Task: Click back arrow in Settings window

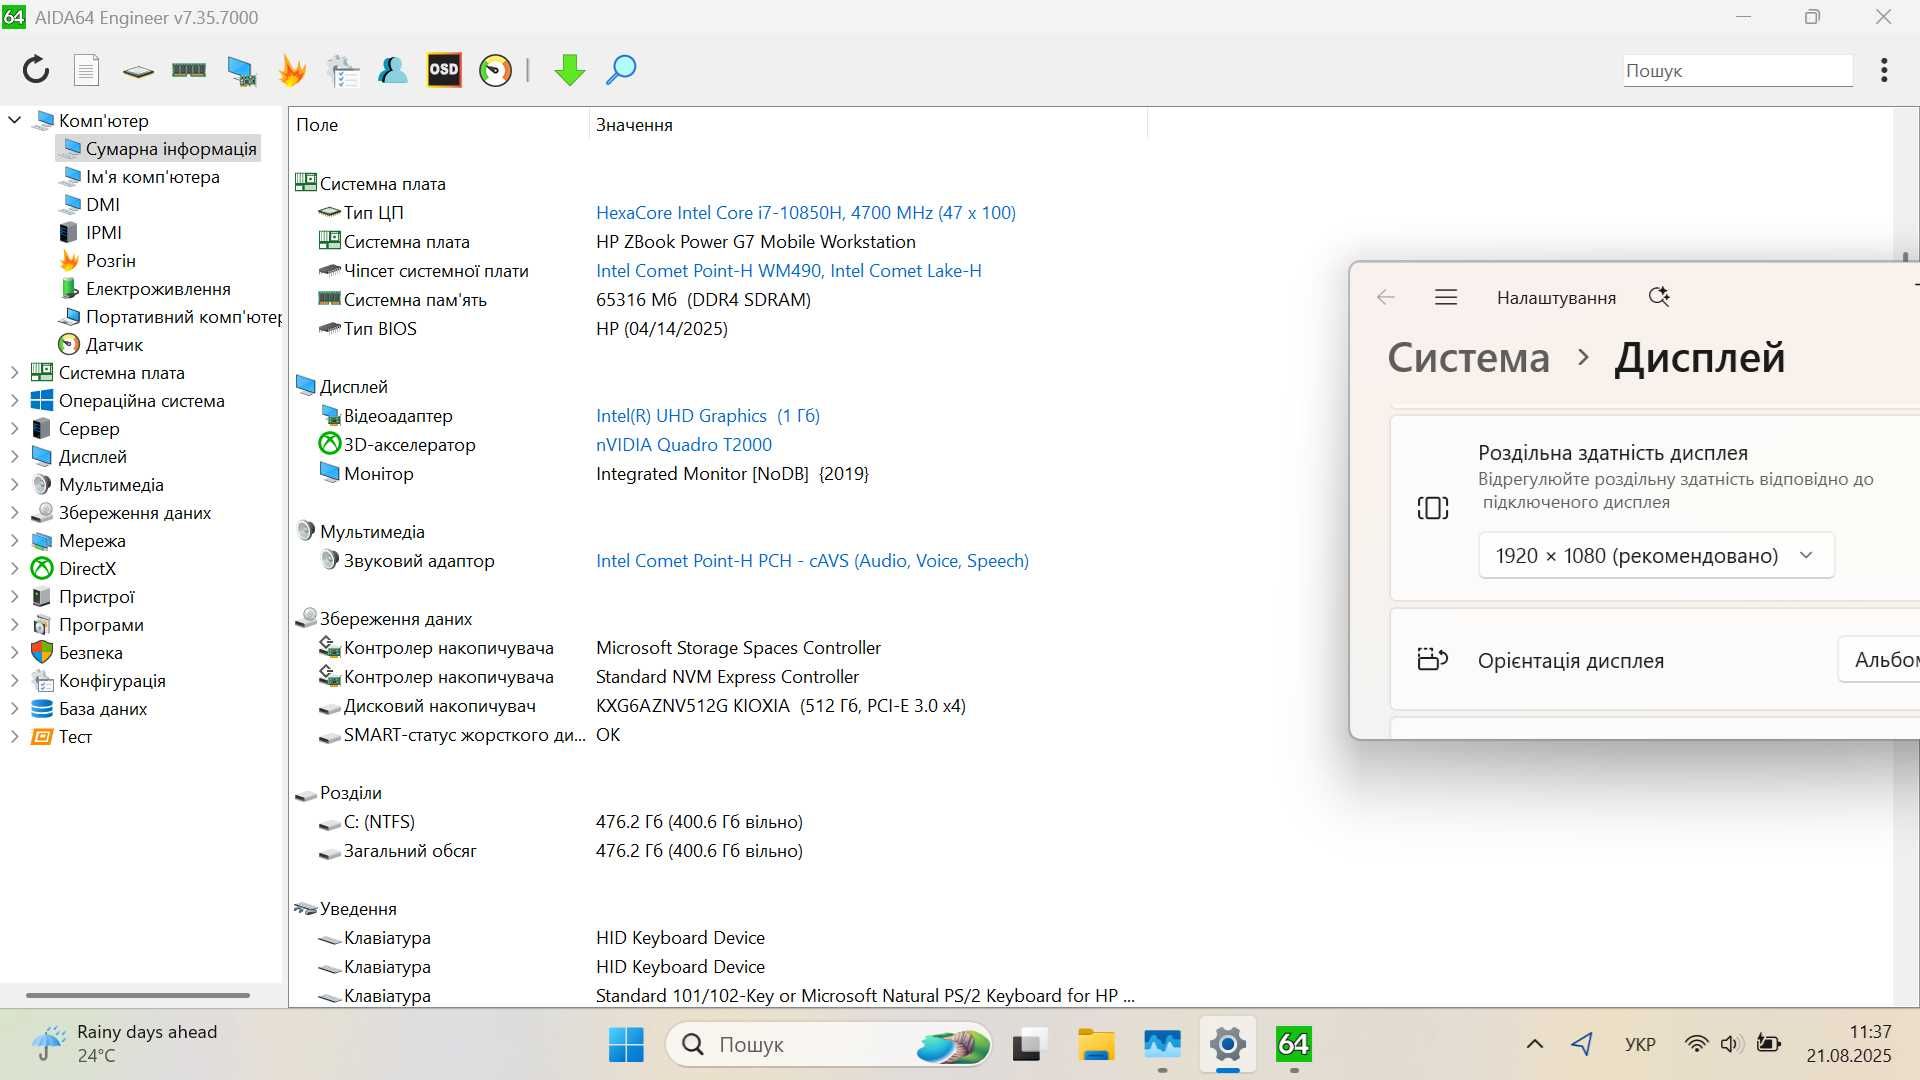Action: coord(1385,297)
